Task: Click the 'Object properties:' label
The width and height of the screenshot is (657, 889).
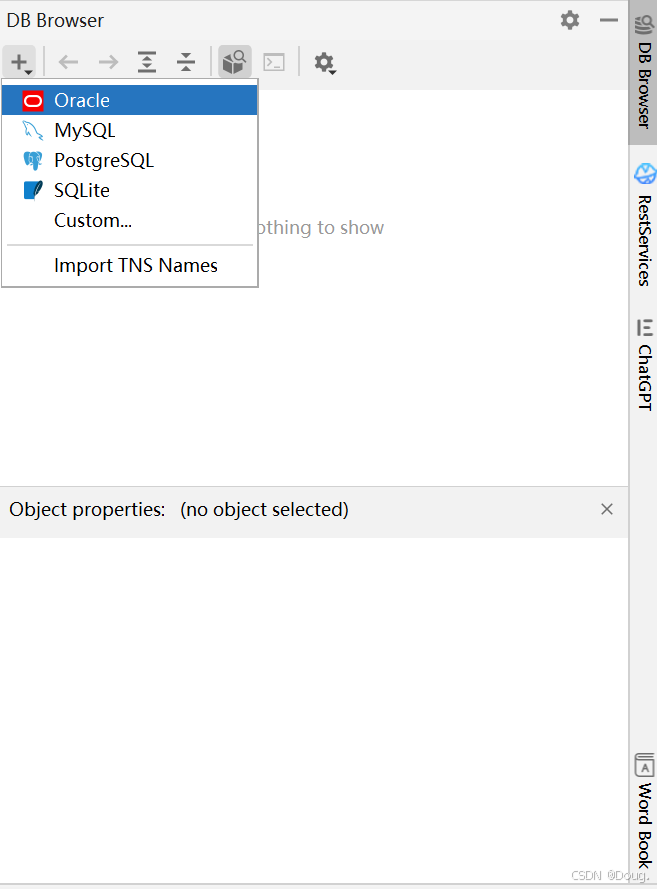Action: [x=87, y=509]
